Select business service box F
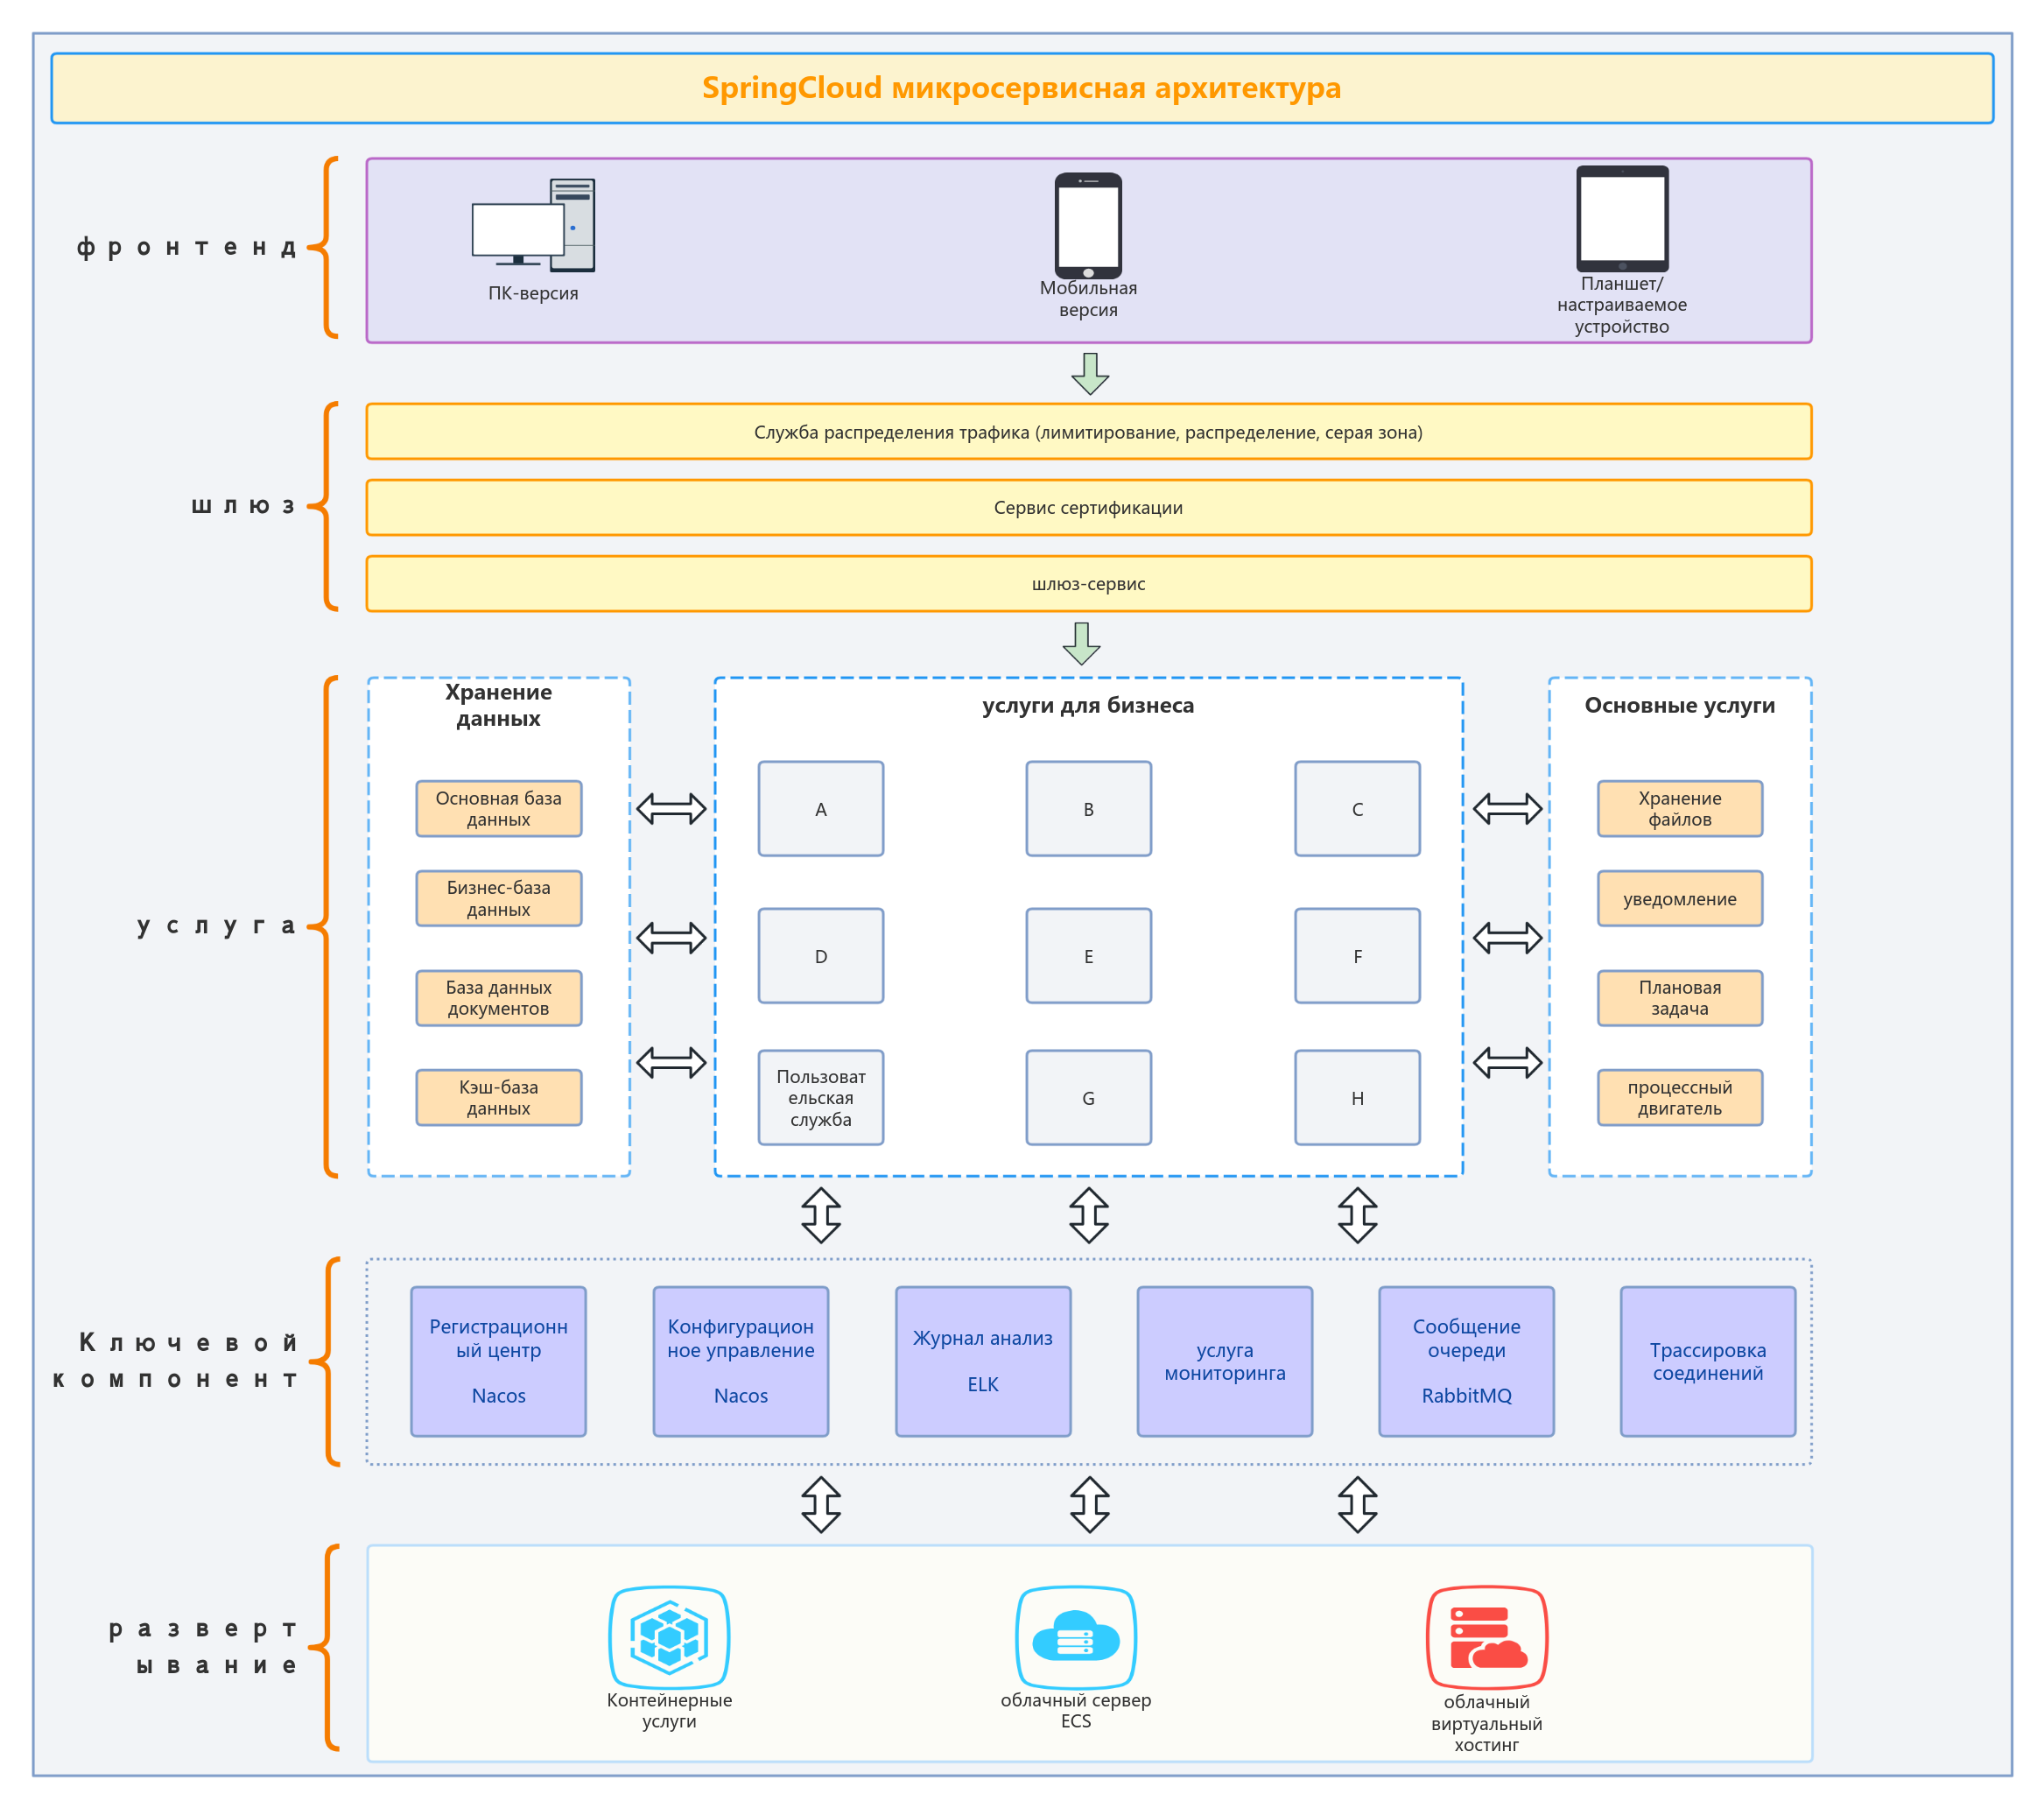Screen dimensions: 2044x1808 1357,956
